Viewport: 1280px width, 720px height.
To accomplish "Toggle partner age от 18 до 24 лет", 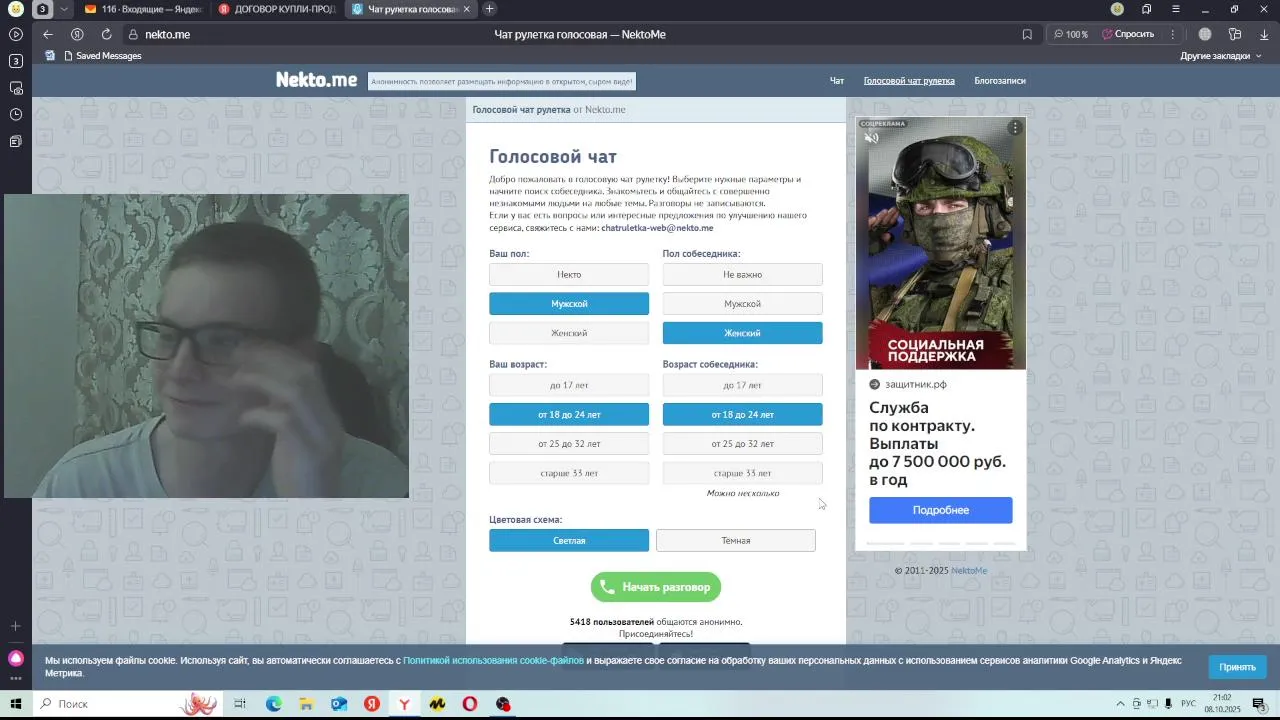I will point(742,414).
